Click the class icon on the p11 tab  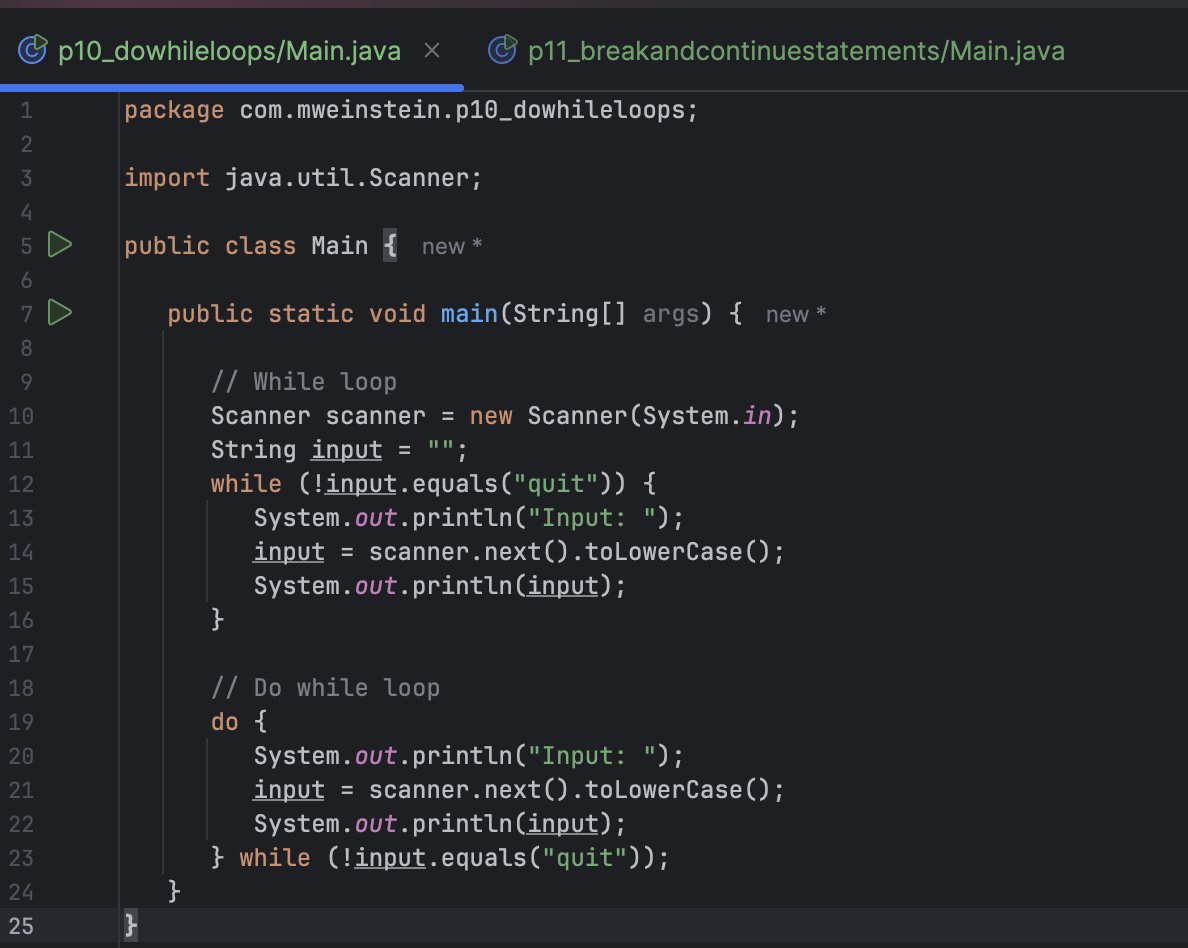point(502,47)
